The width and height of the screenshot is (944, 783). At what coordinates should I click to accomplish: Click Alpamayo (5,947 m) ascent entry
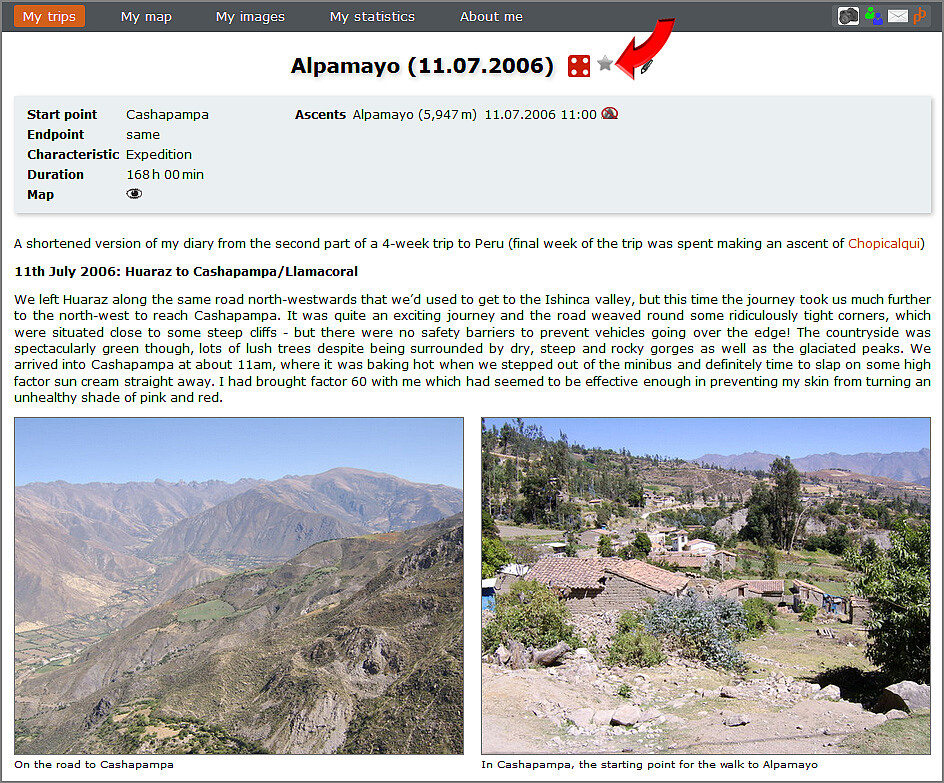point(414,114)
